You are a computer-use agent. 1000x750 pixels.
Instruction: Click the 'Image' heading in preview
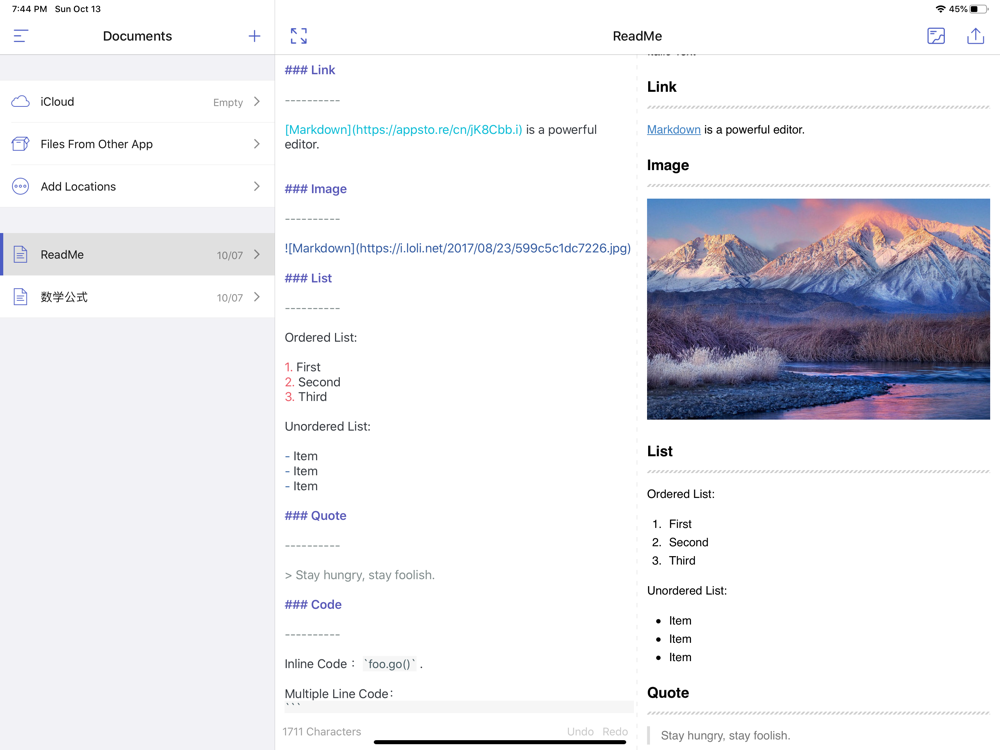(x=668, y=165)
